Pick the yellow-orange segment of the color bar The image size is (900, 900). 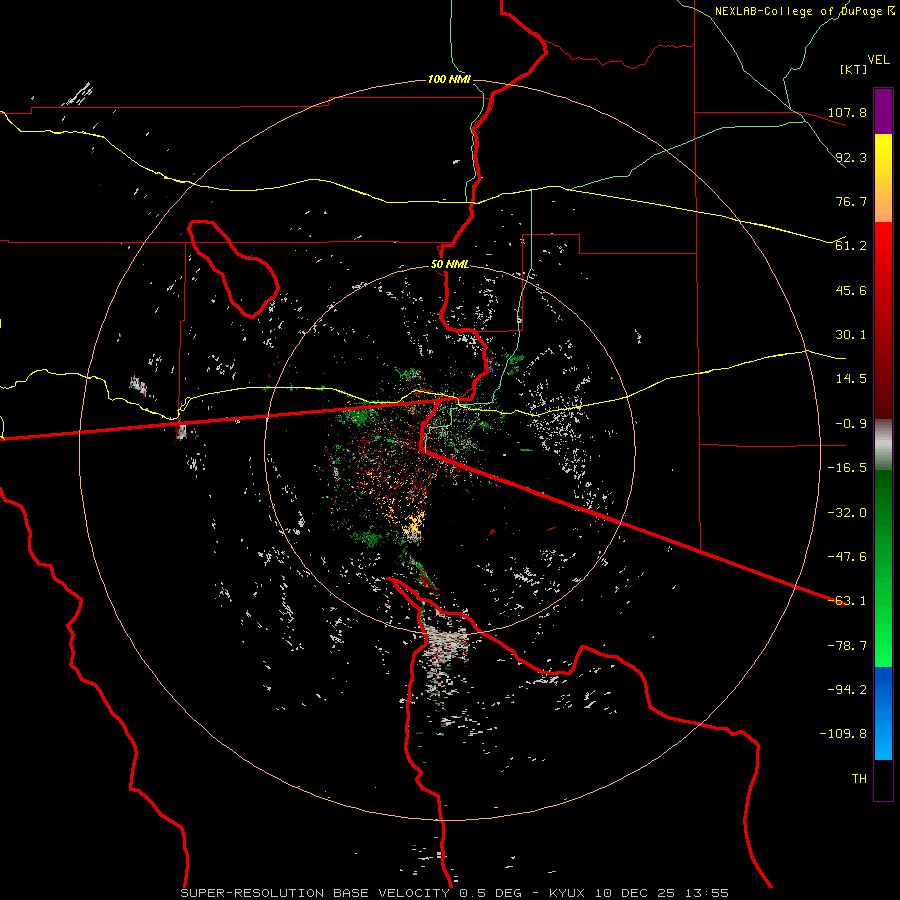pyautogui.click(x=883, y=178)
